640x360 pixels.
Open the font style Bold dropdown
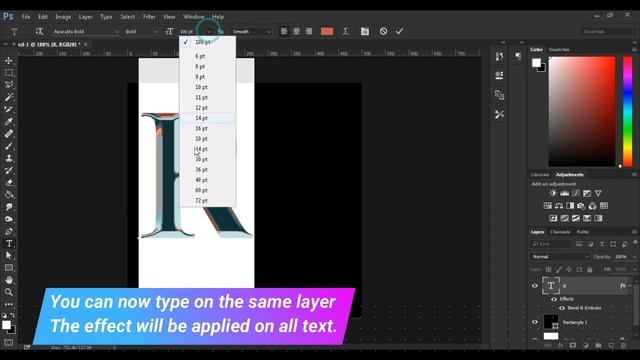(140, 31)
